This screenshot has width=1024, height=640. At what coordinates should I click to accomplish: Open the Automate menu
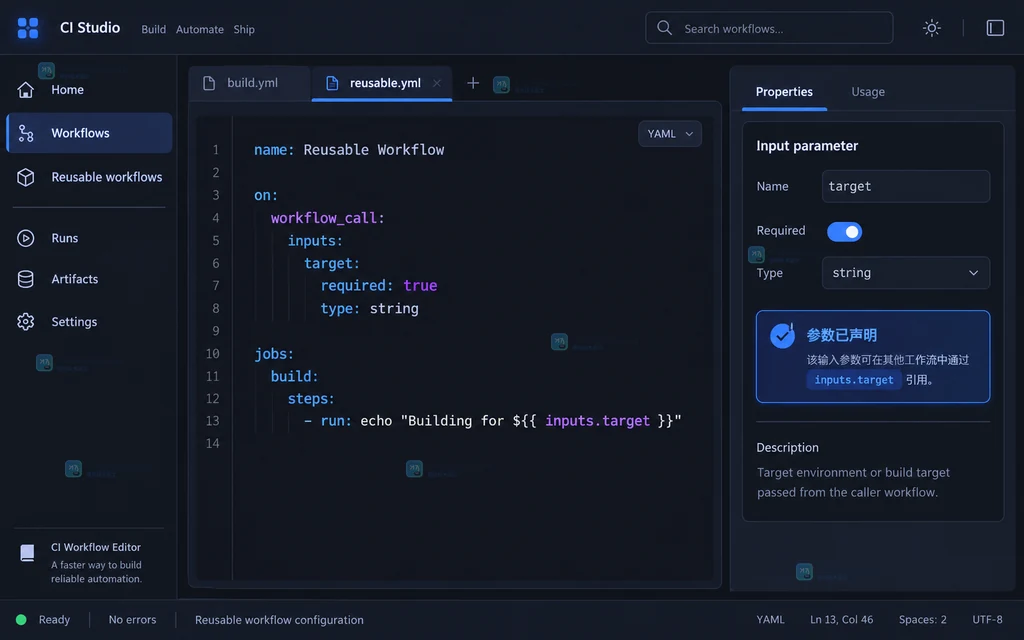200,29
